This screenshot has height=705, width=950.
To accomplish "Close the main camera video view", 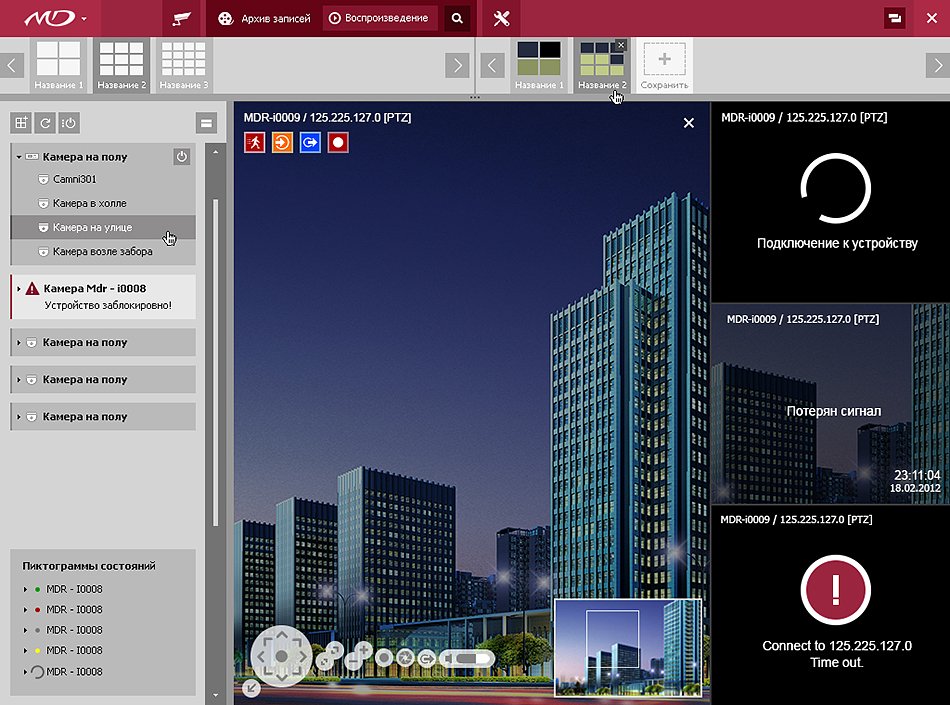I will [688, 122].
